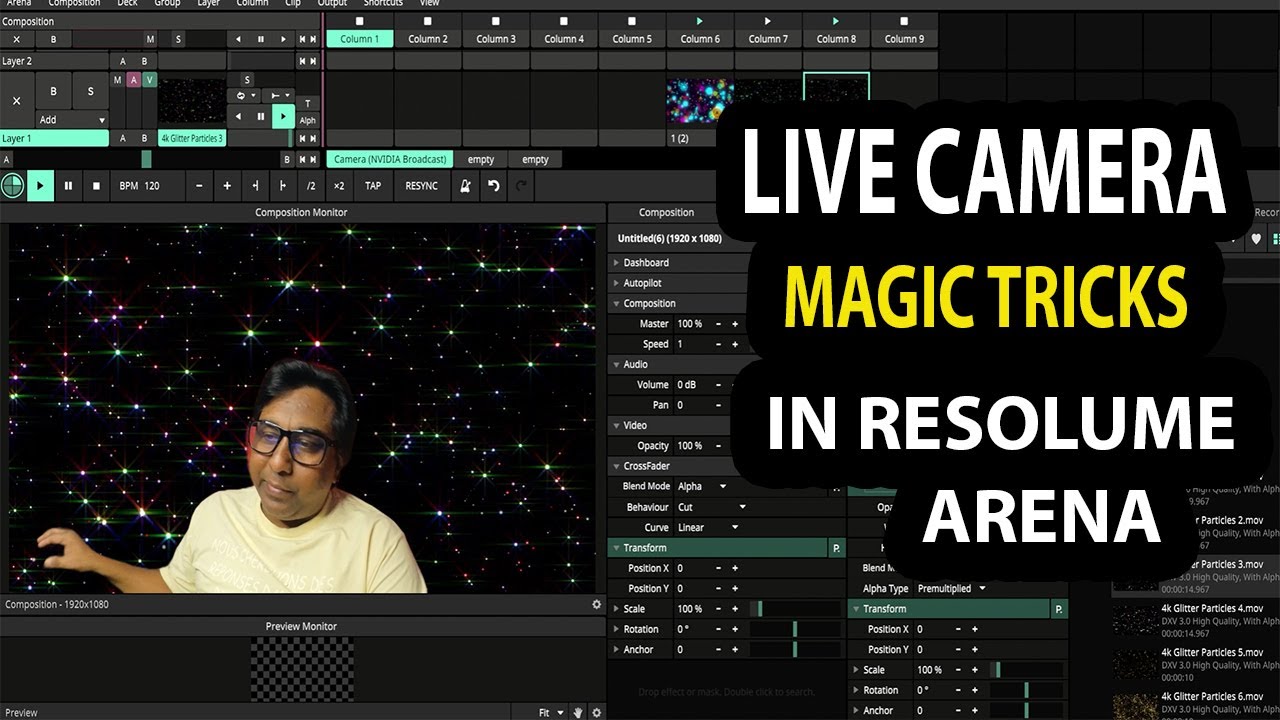Open the Behaviour Cut dropdown
Viewport: 1280px width, 720px height.
click(x=711, y=507)
